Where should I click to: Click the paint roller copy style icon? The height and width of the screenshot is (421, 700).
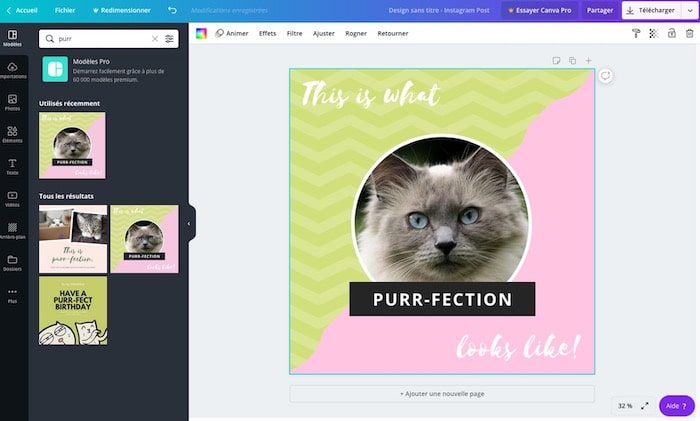(636, 33)
